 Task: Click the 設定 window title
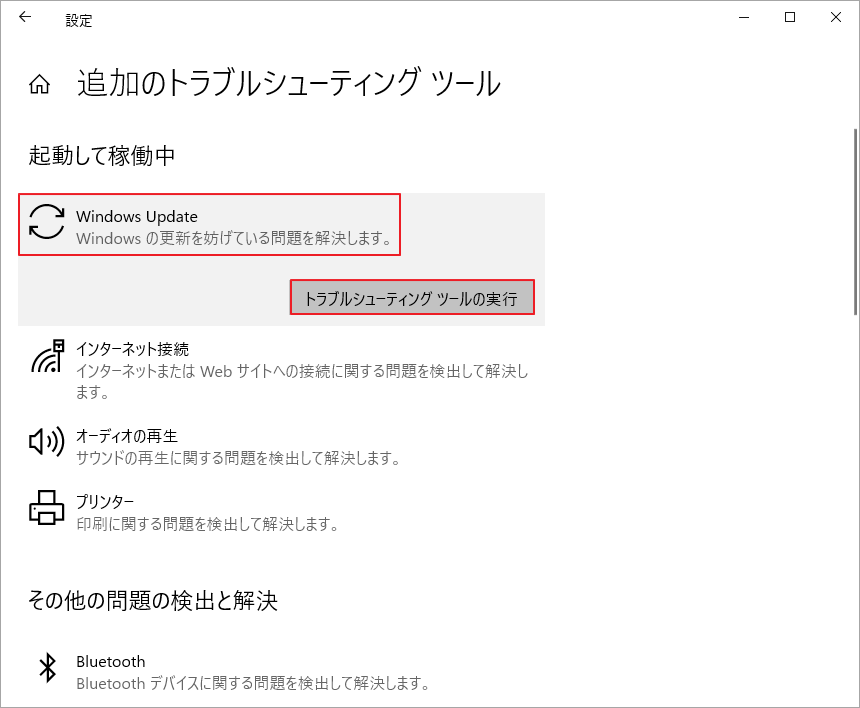(x=79, y=21)
